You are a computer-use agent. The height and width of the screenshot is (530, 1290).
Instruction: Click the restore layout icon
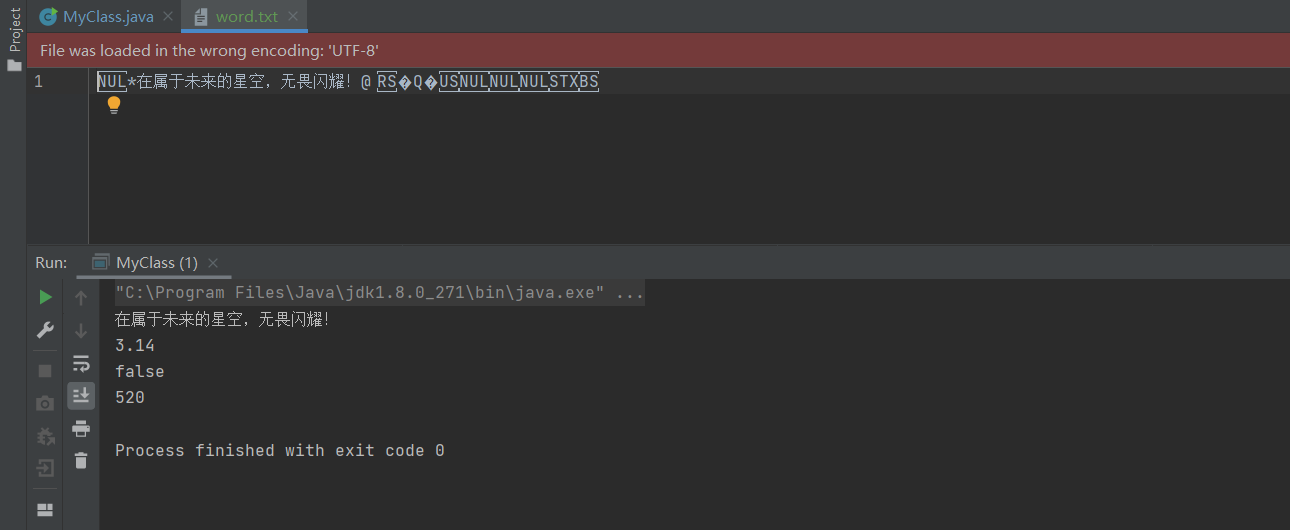coord(45,509)
